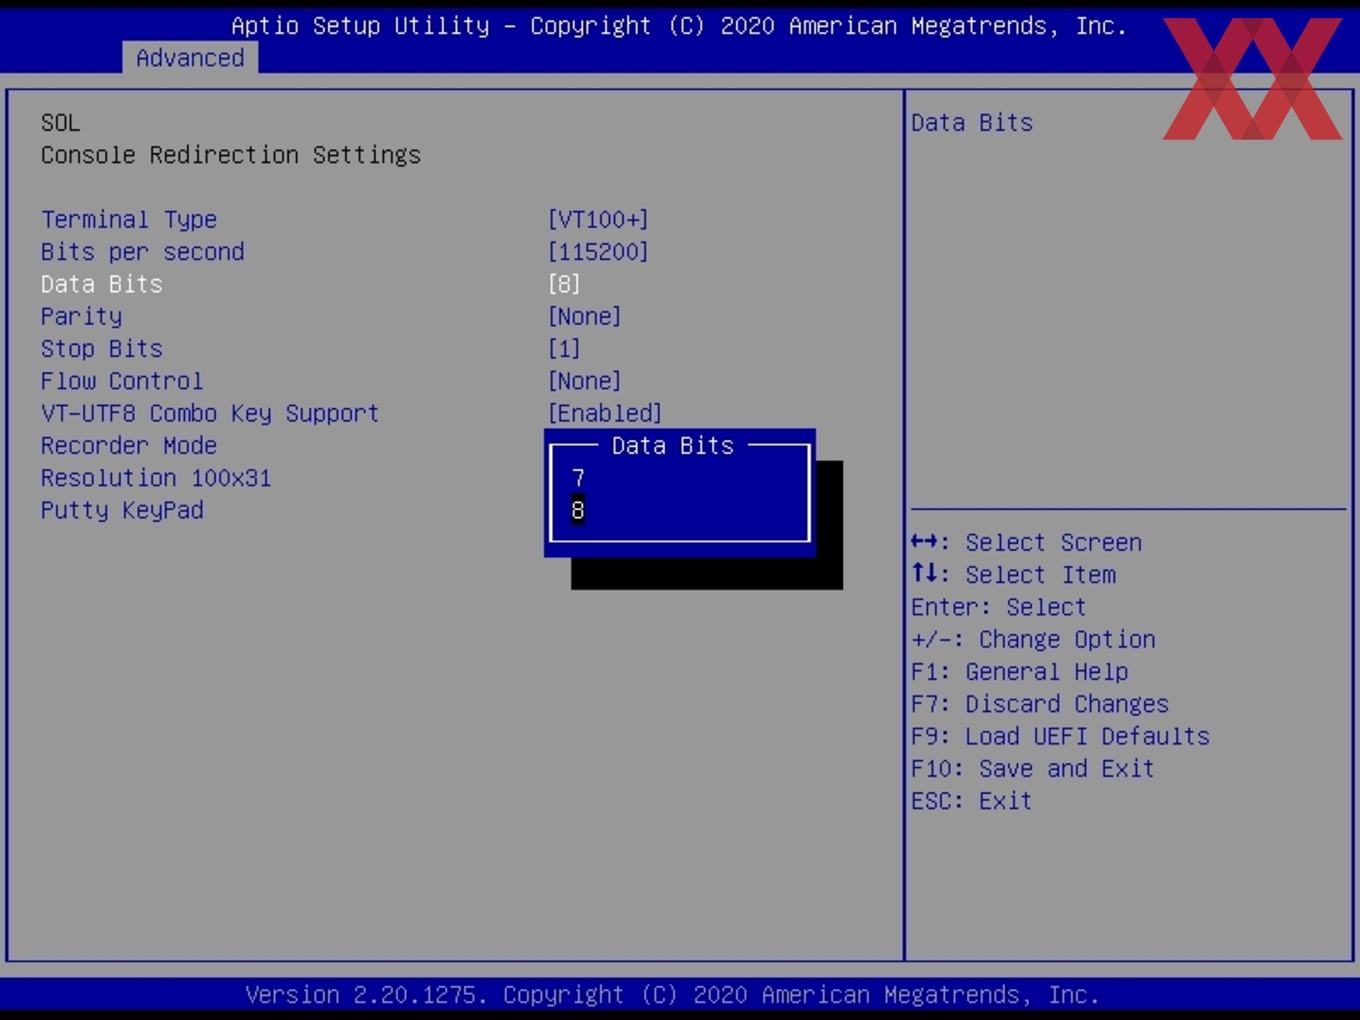Open the [None] value for Parity

click(x=584, y=317)
